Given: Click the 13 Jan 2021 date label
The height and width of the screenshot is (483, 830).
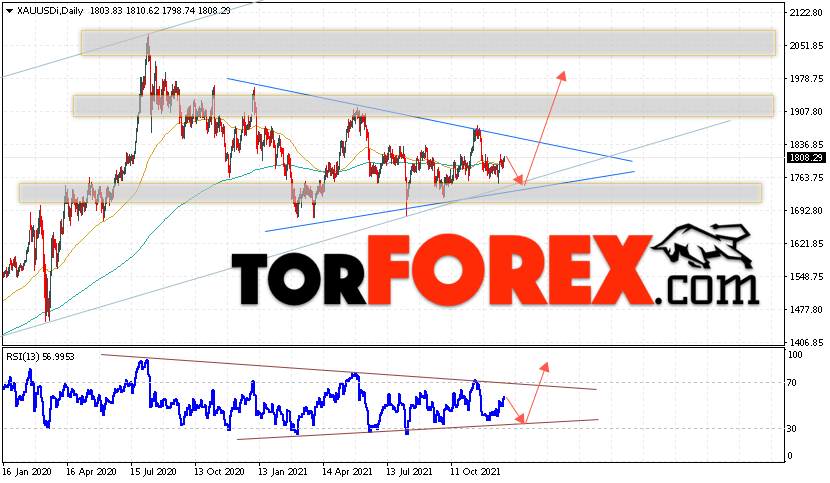Looking at the screenshot, I should 283,472.
